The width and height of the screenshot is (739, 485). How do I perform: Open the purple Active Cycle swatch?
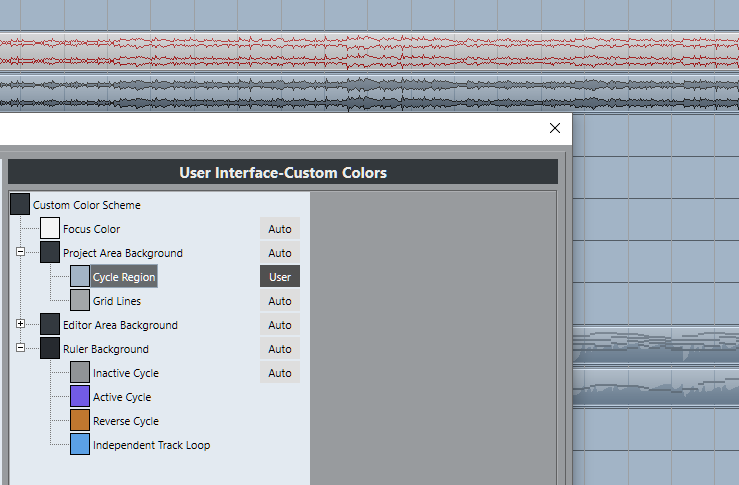(80, 397)
